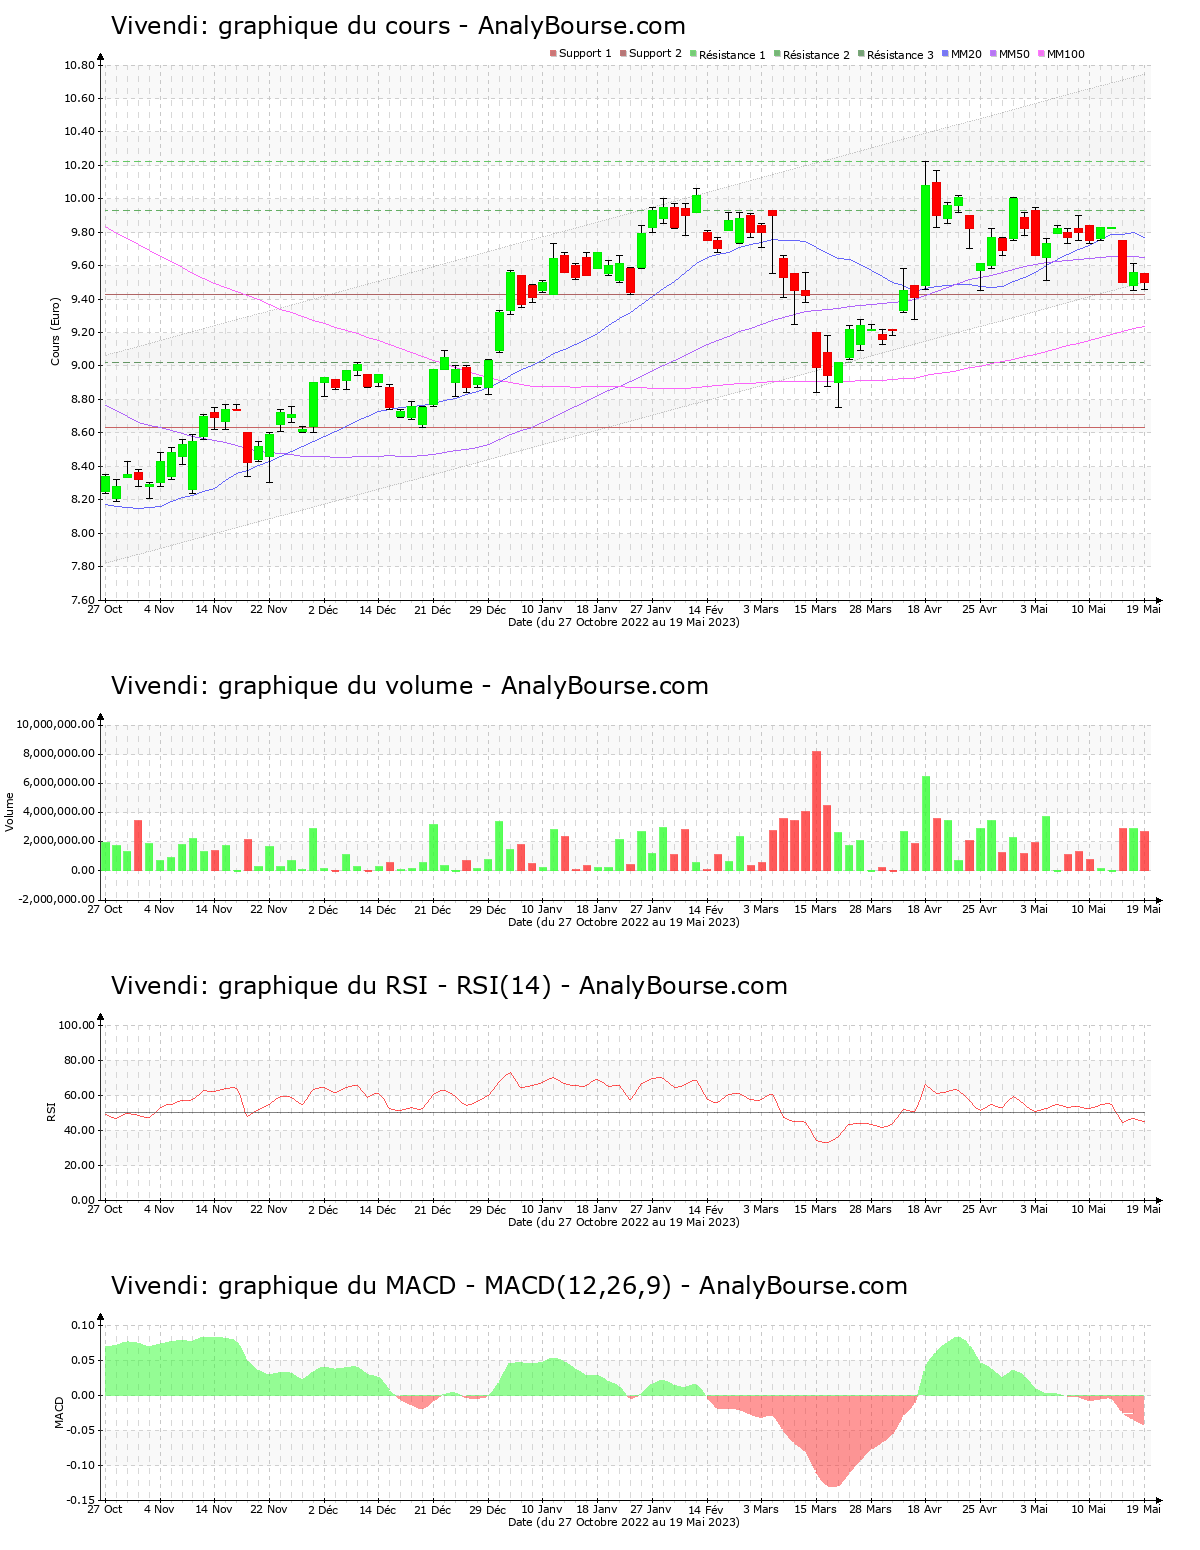Click '25 Avr' date under MACD chart
This screenshot has width=1200, height=1550.
(980, 1509)
